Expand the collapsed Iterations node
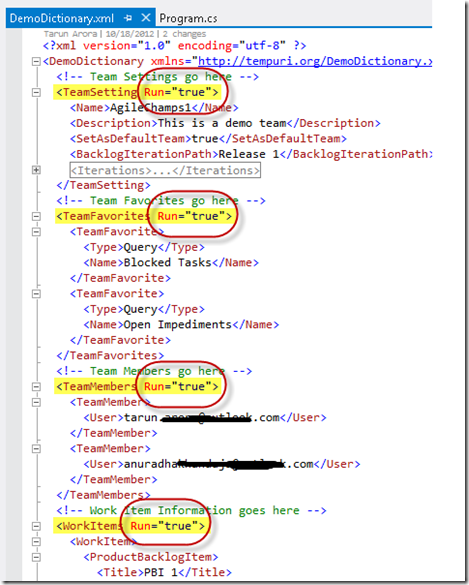Image resolution: width=469 pixels, height=585 pixels. click(36, 170)
